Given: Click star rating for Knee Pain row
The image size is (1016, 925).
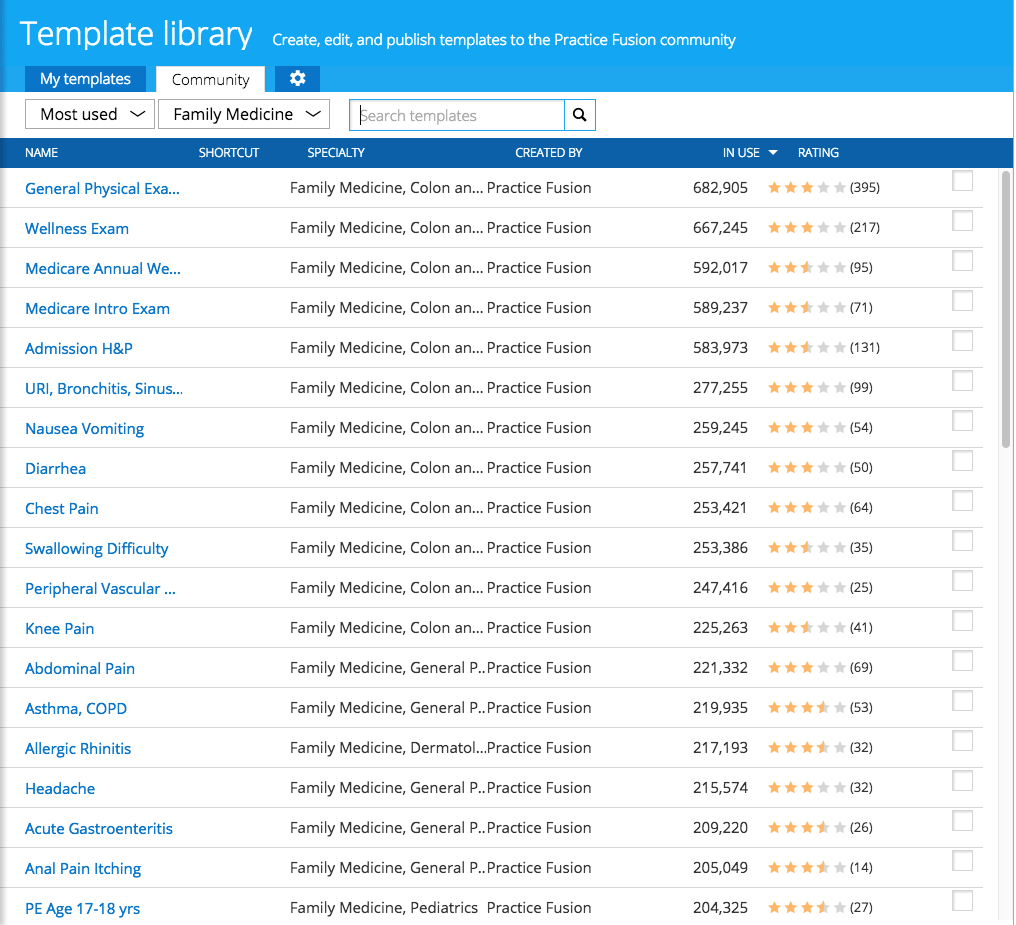Looking at the screenshot, I should coord(806,628).
